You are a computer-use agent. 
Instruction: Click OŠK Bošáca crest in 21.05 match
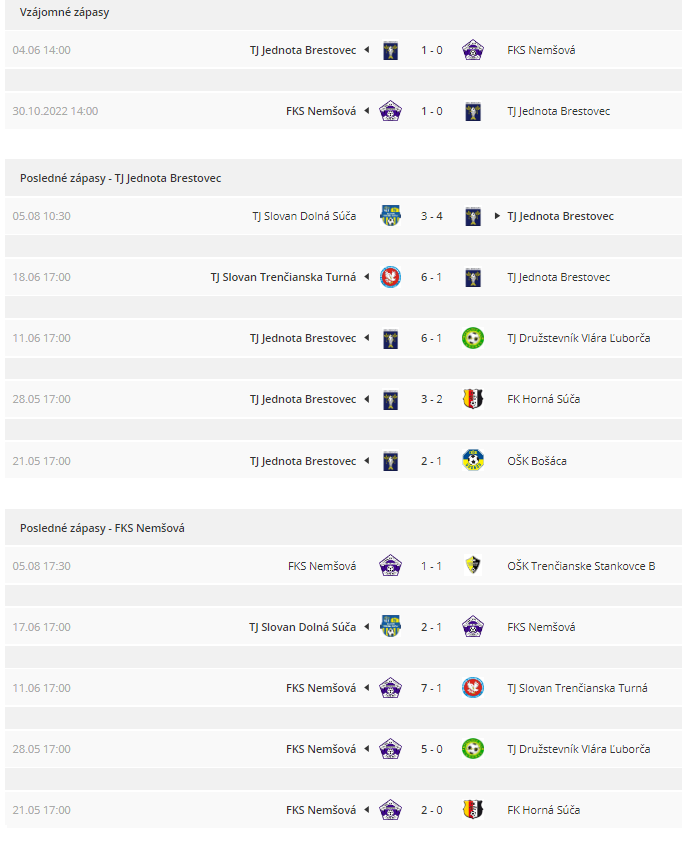point(472,461)
